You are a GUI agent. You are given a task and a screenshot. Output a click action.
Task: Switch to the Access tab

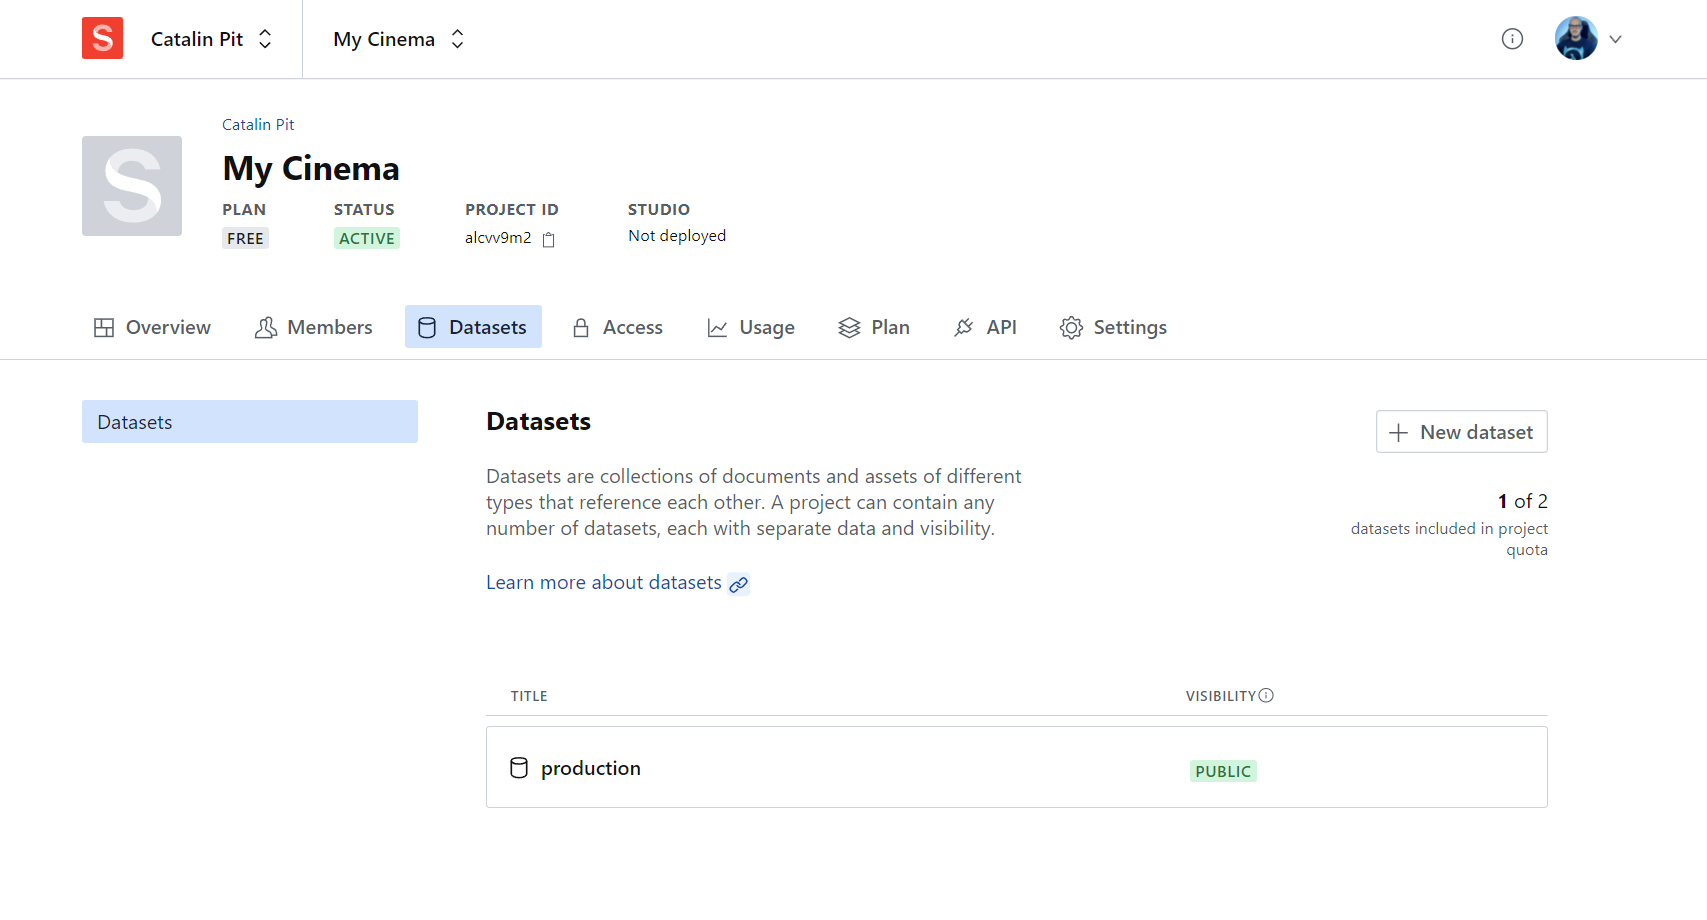(617, 327)
